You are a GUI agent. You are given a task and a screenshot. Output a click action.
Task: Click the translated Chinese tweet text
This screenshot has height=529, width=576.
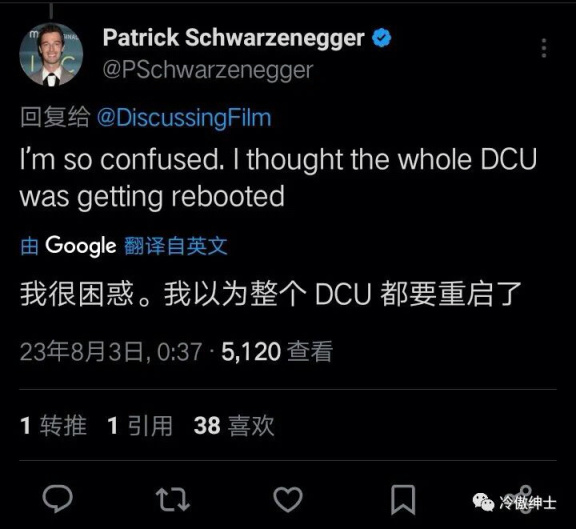click(x=271, y=294)
